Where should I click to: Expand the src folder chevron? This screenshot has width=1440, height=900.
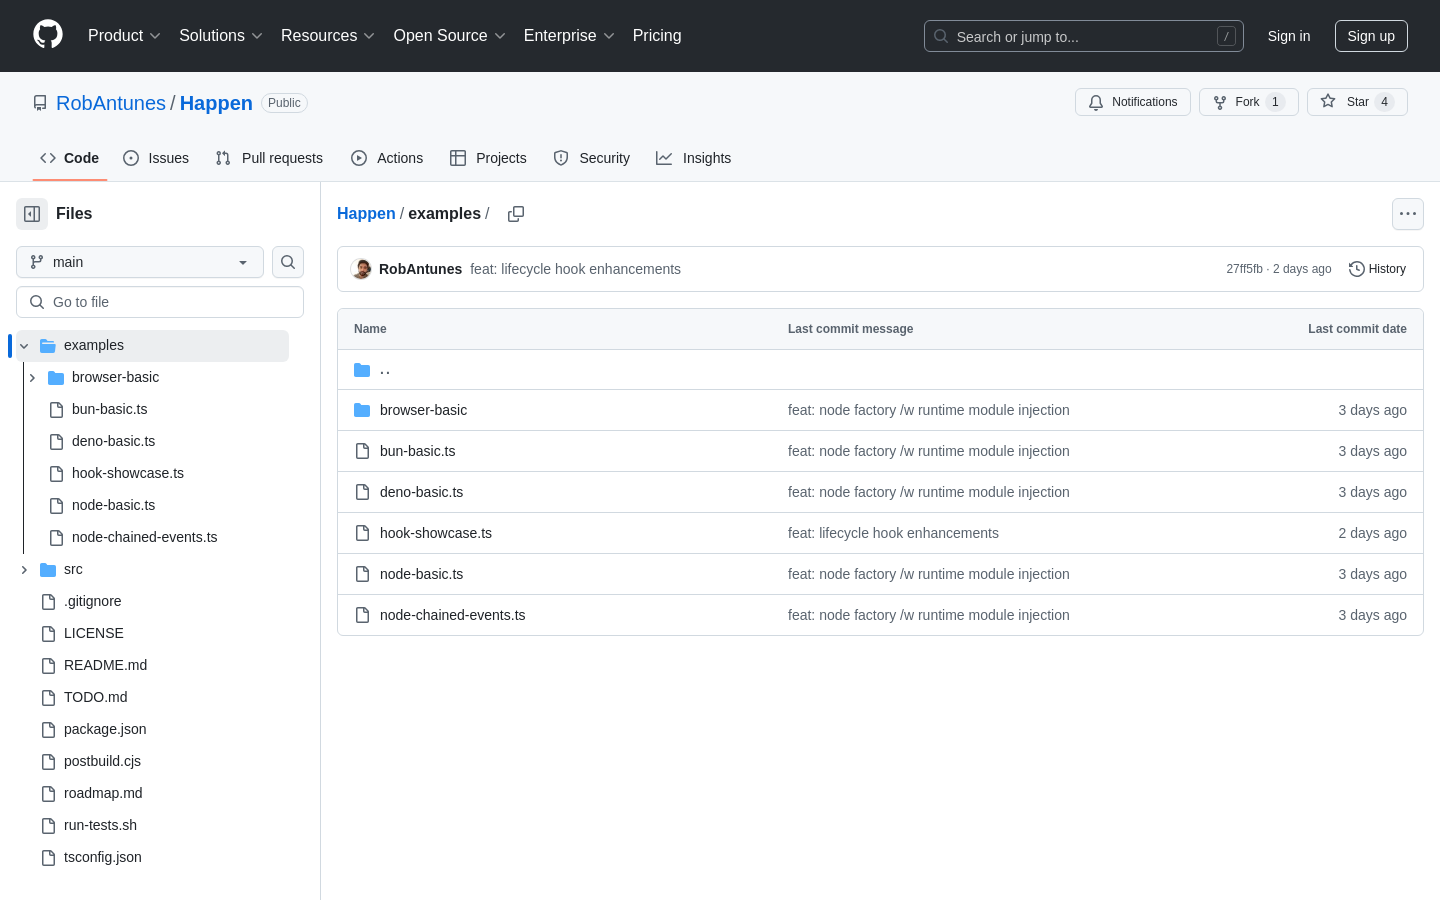[24, 569]
